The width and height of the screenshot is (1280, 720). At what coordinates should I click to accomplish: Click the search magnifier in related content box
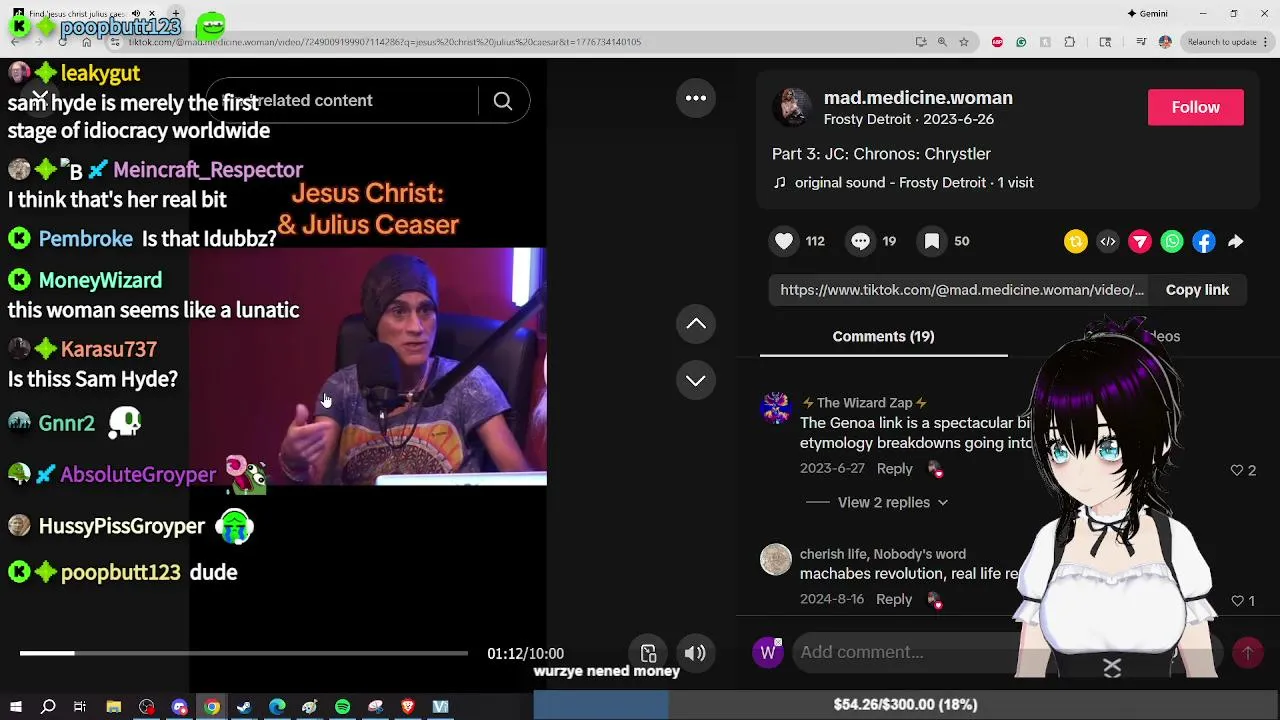[x=503, y=101]
